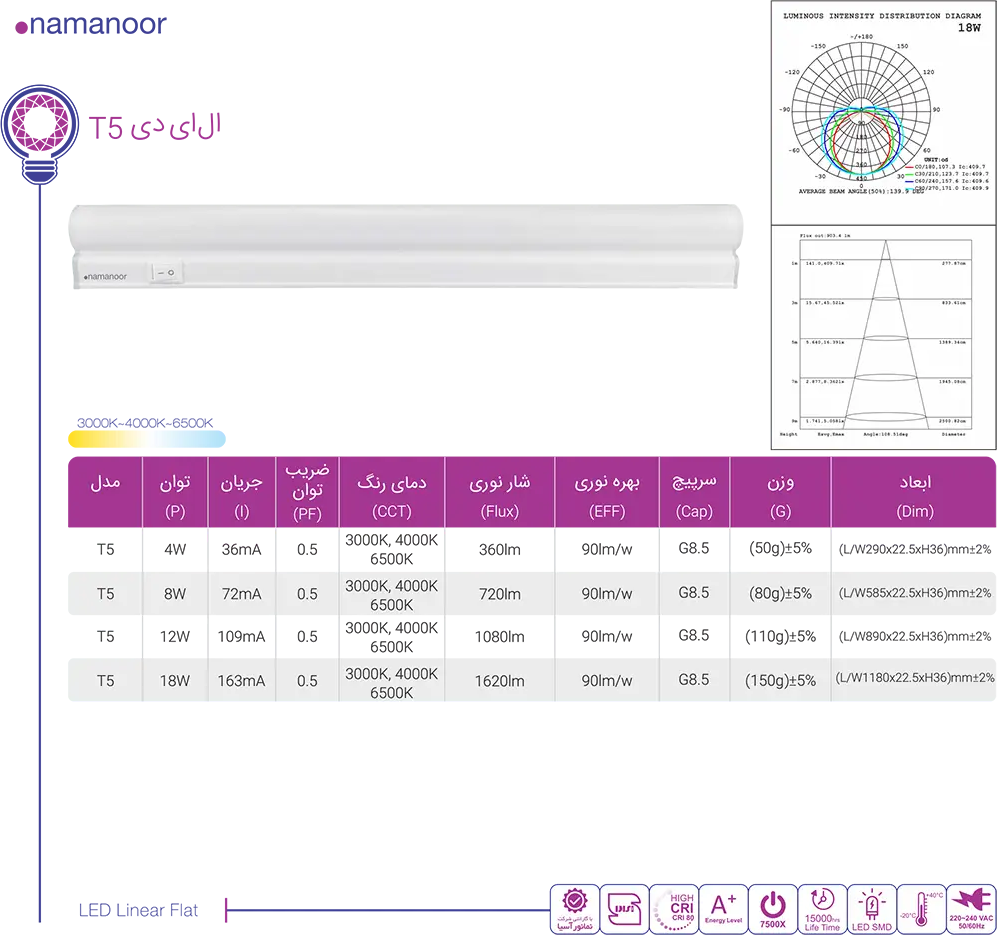Open the beam cone illuminance diagram
997x935 pixels.
coord(883,336)
